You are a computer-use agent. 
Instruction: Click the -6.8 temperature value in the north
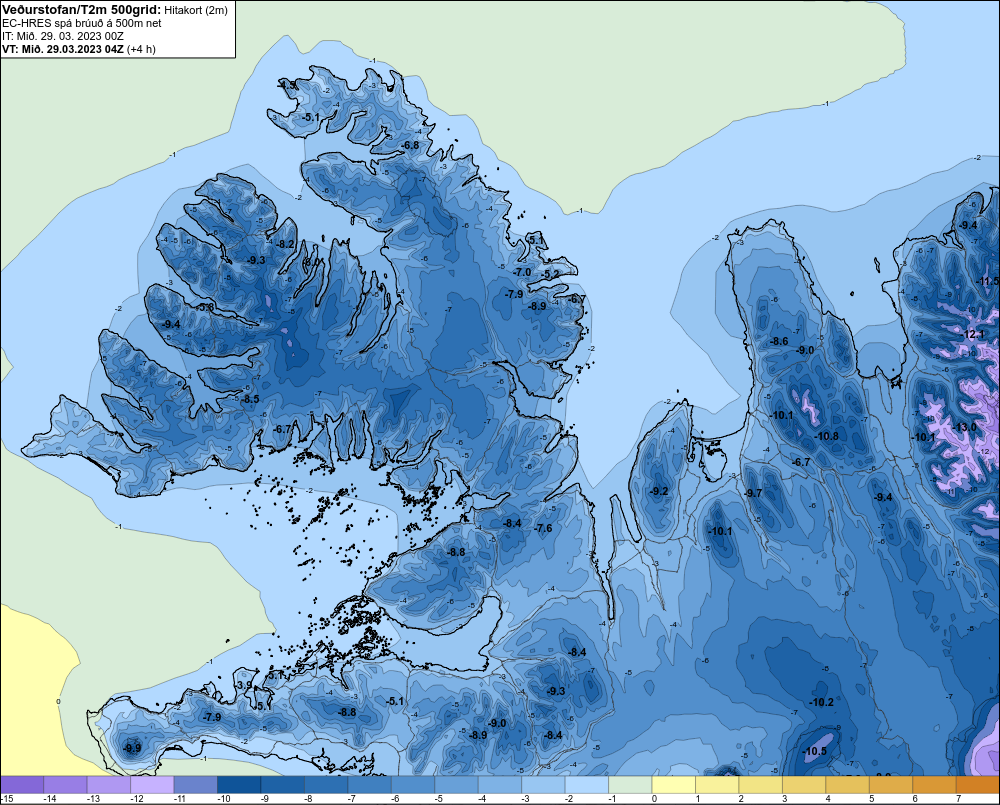click(x=411, y=145)
